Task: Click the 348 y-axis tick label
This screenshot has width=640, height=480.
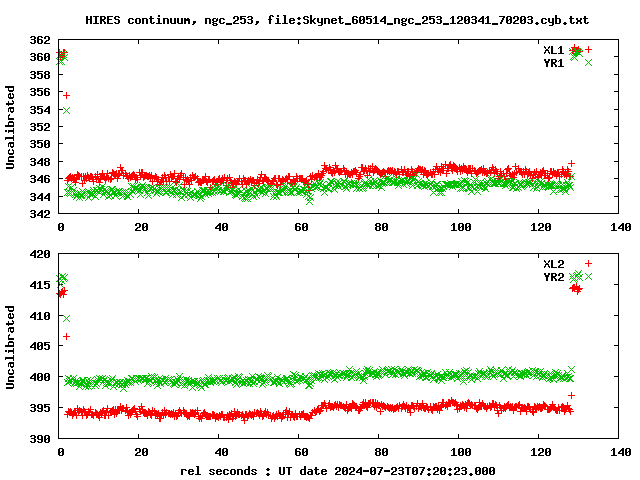Action: click(x=40, y=162)
